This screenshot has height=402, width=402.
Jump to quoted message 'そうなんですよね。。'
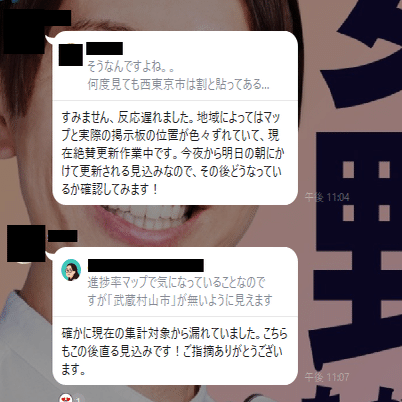pos(131,67)
